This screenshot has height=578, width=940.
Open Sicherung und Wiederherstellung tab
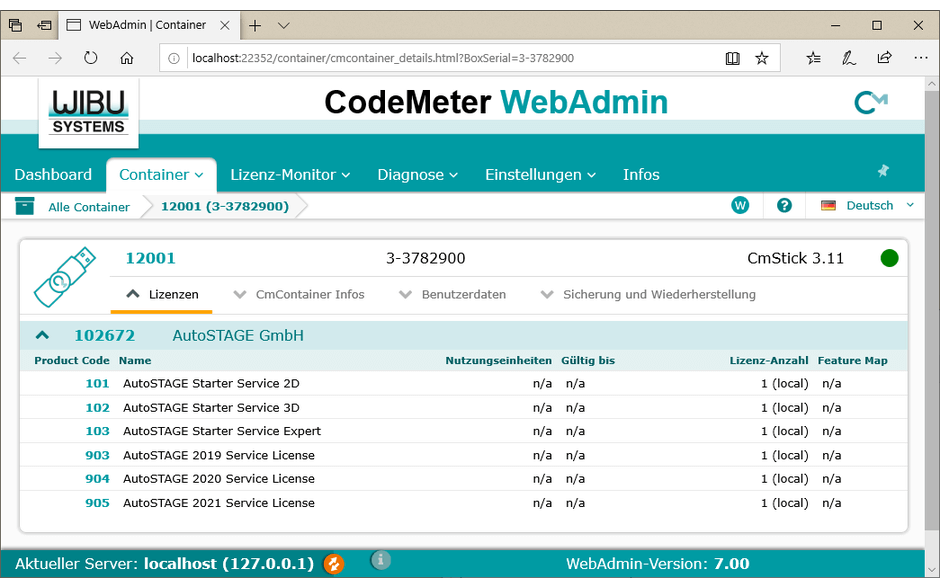coord(648,294)
